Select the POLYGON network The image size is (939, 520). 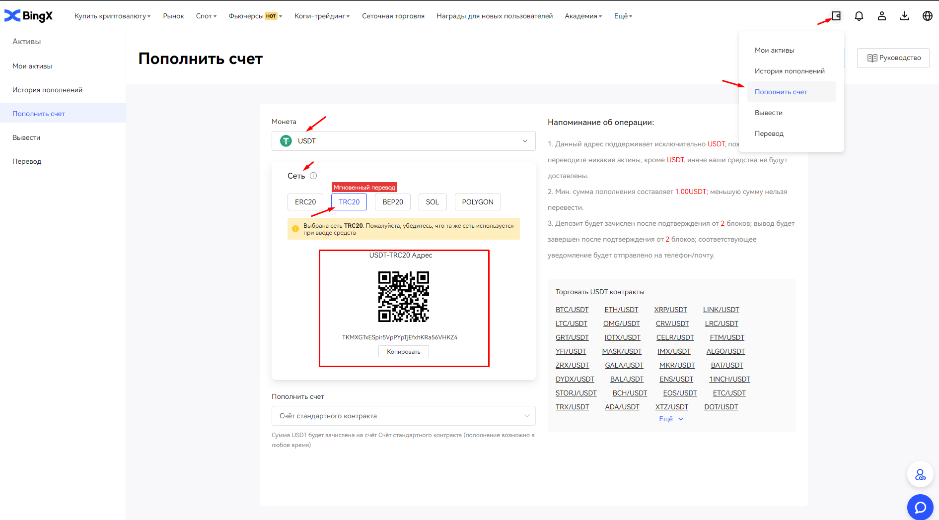point(478,202)
